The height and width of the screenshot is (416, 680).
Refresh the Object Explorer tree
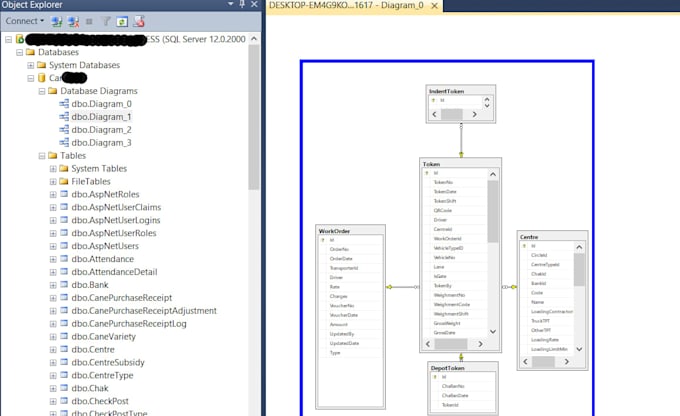click(x=122, y=21)
